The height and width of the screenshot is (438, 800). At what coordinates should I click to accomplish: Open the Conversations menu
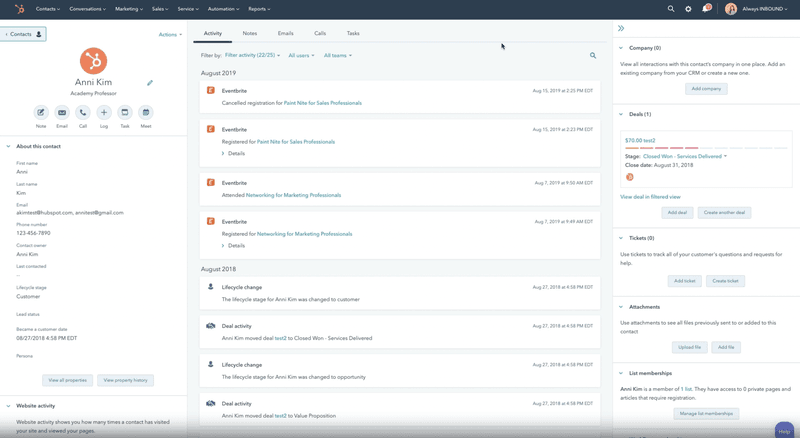point(88,9)
